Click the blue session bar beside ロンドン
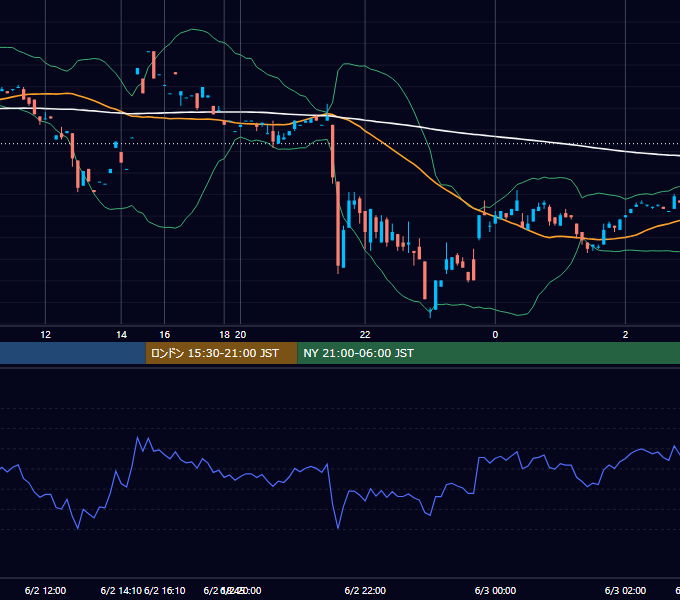The height and width of the screenshot is (600, 680). coord(73,353)
